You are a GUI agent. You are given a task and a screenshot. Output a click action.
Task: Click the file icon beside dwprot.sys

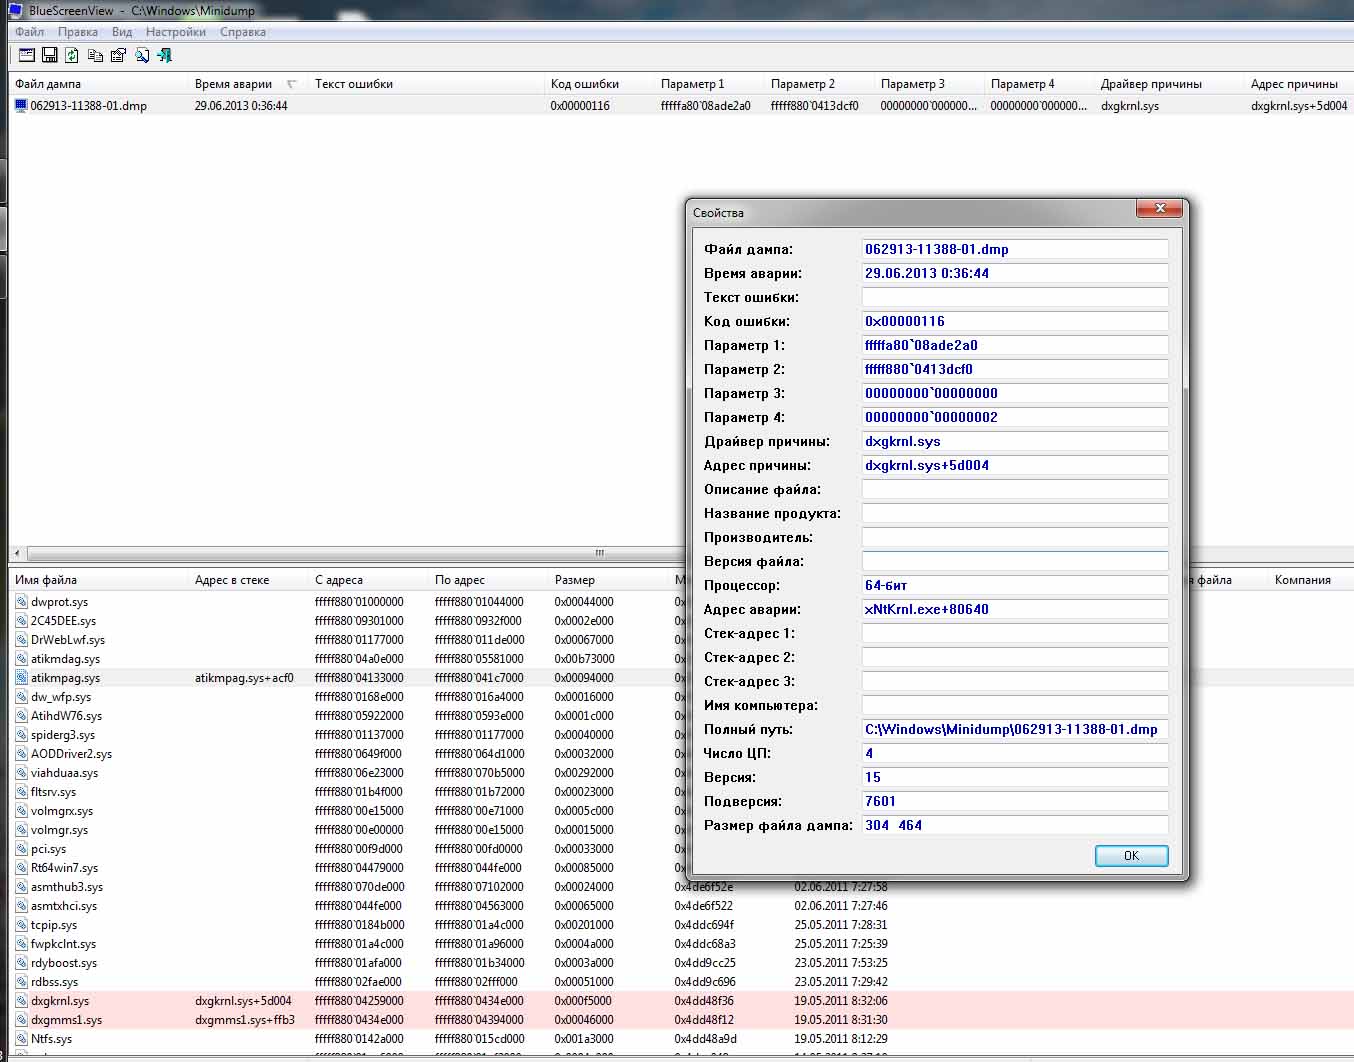point(21,602)
